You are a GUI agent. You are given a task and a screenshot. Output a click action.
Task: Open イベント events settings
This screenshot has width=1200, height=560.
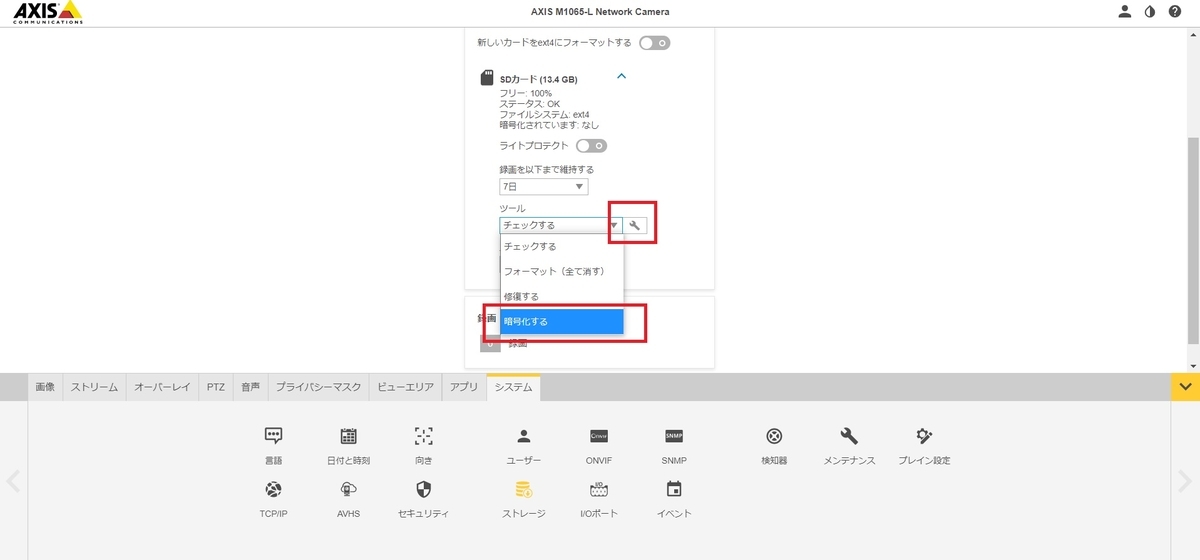tap(674, 500)
